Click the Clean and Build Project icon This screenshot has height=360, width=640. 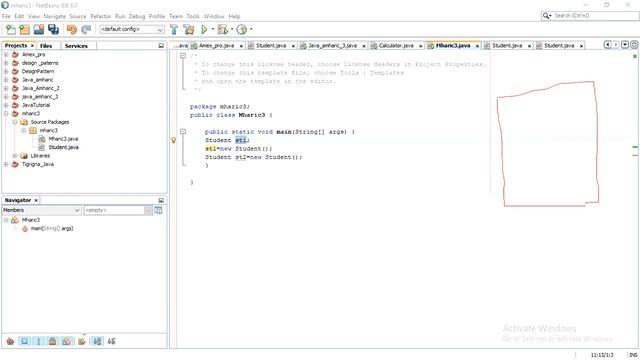pos(189,29)
